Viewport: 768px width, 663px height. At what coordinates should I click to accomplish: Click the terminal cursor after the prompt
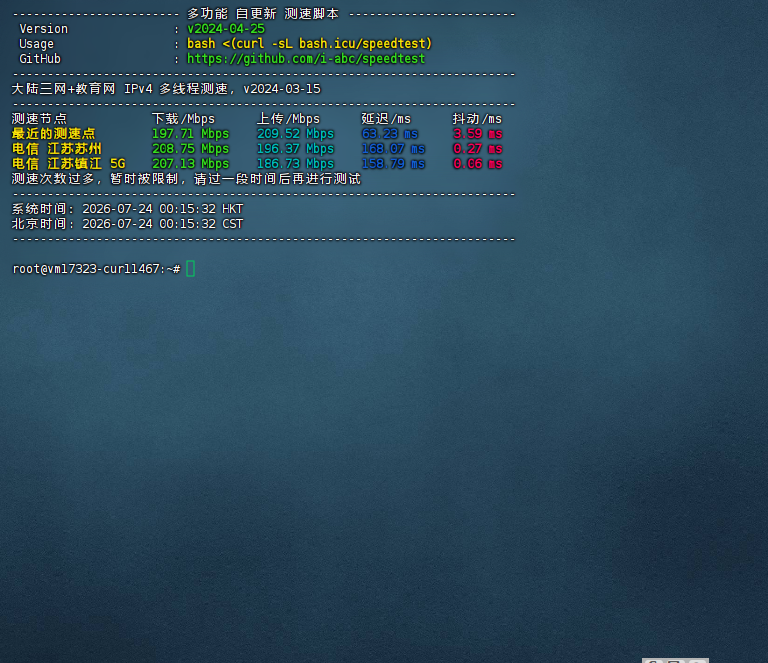pos(191,269)
